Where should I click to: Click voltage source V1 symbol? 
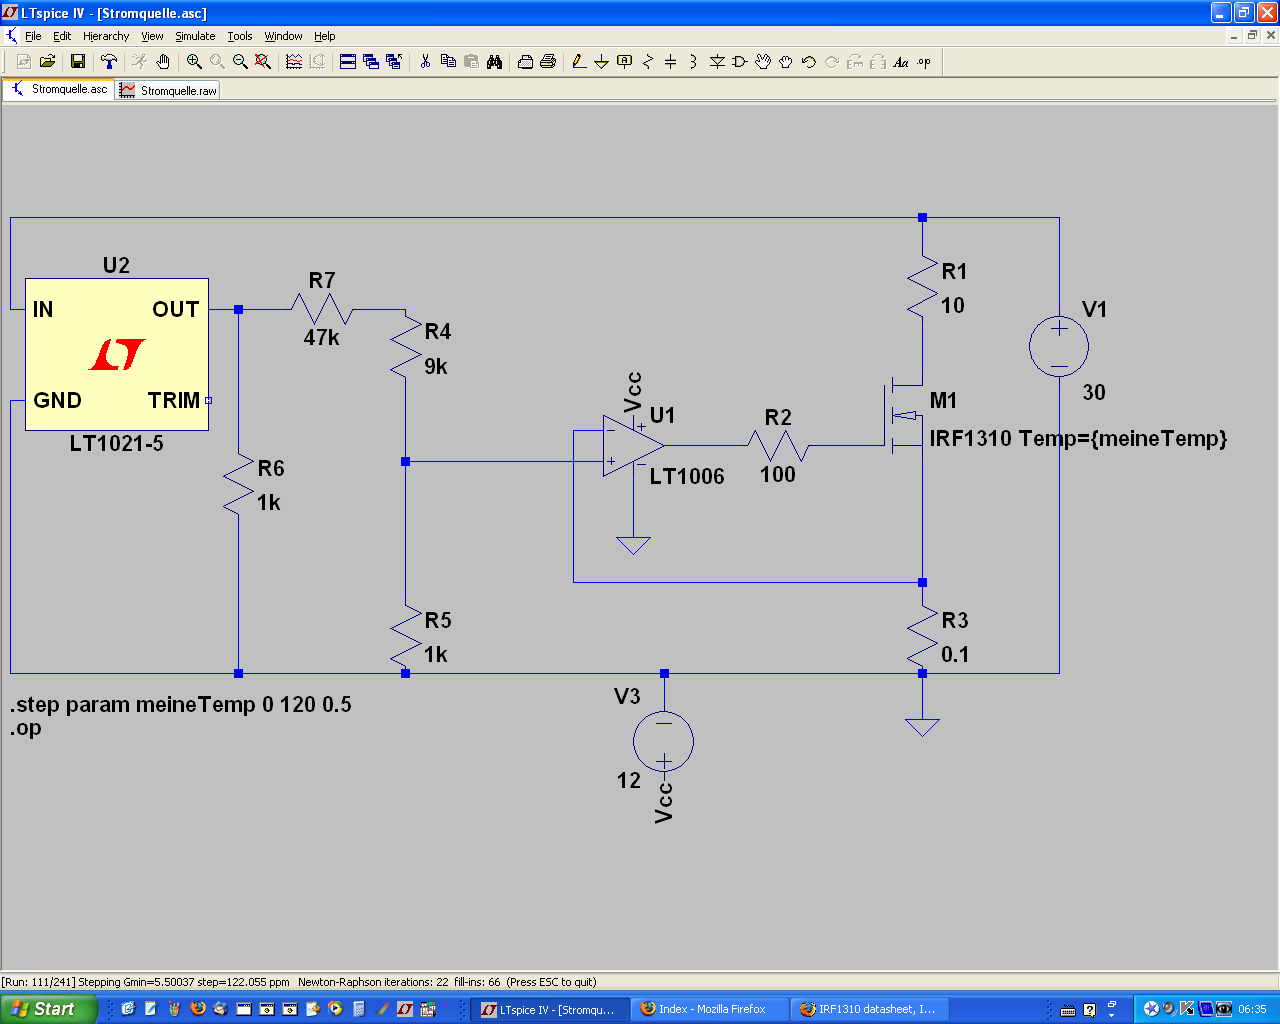tap(1059, 346)
